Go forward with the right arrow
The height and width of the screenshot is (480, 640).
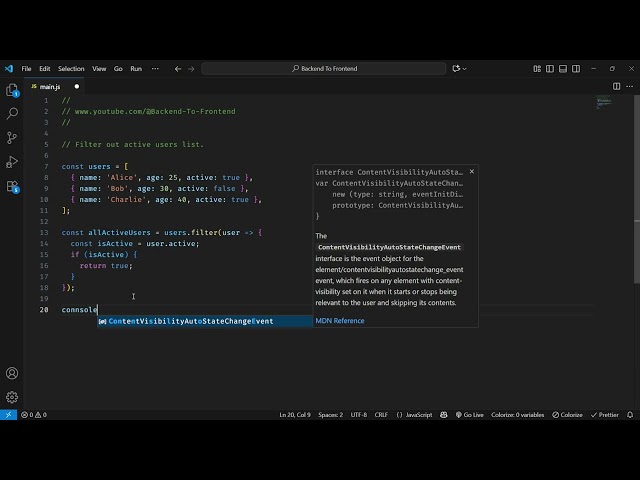point(191,69)
